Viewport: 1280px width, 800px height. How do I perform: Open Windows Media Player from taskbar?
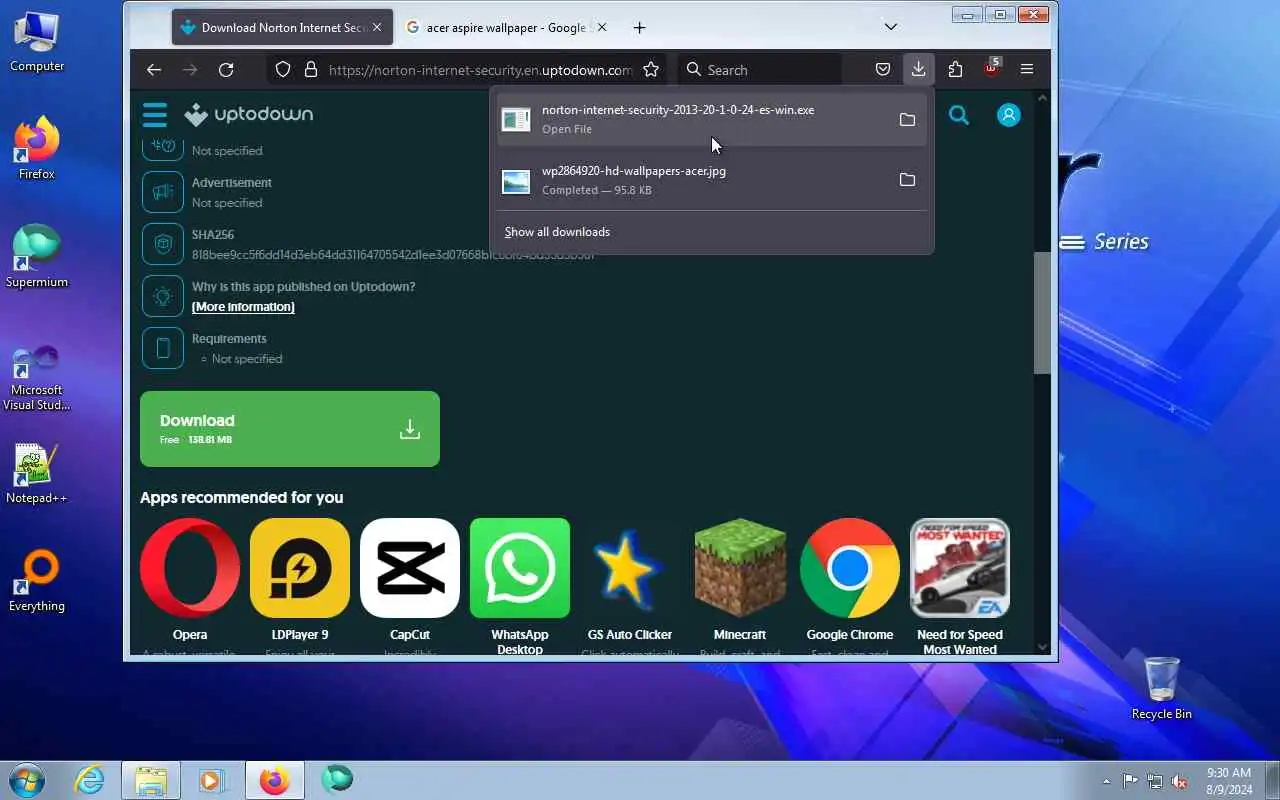(x=212, y=780)
